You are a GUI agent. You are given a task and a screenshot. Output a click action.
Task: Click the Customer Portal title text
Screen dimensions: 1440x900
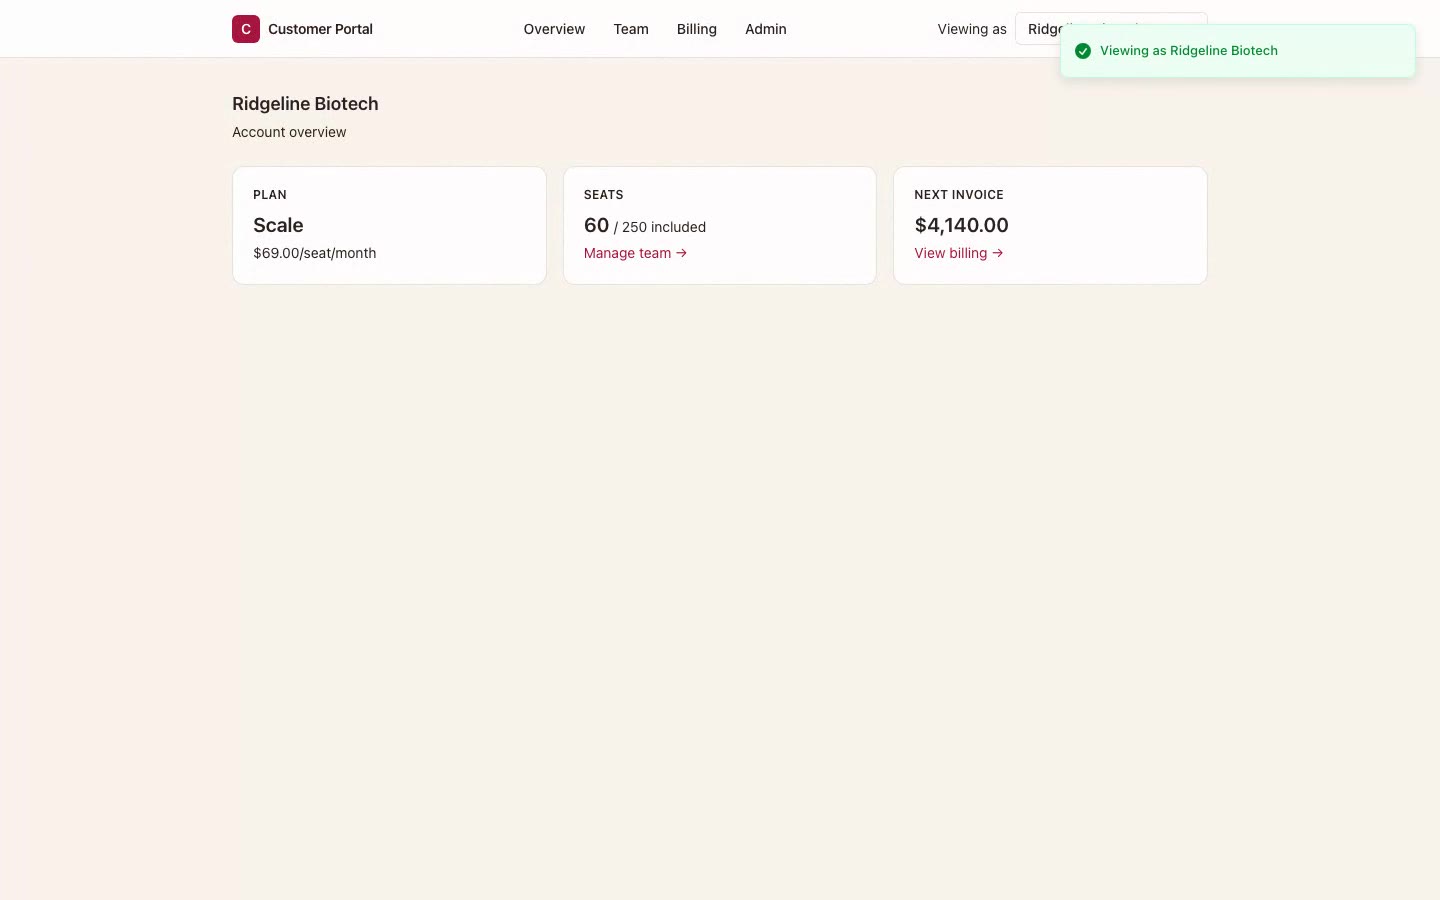(x=320, y=29)
